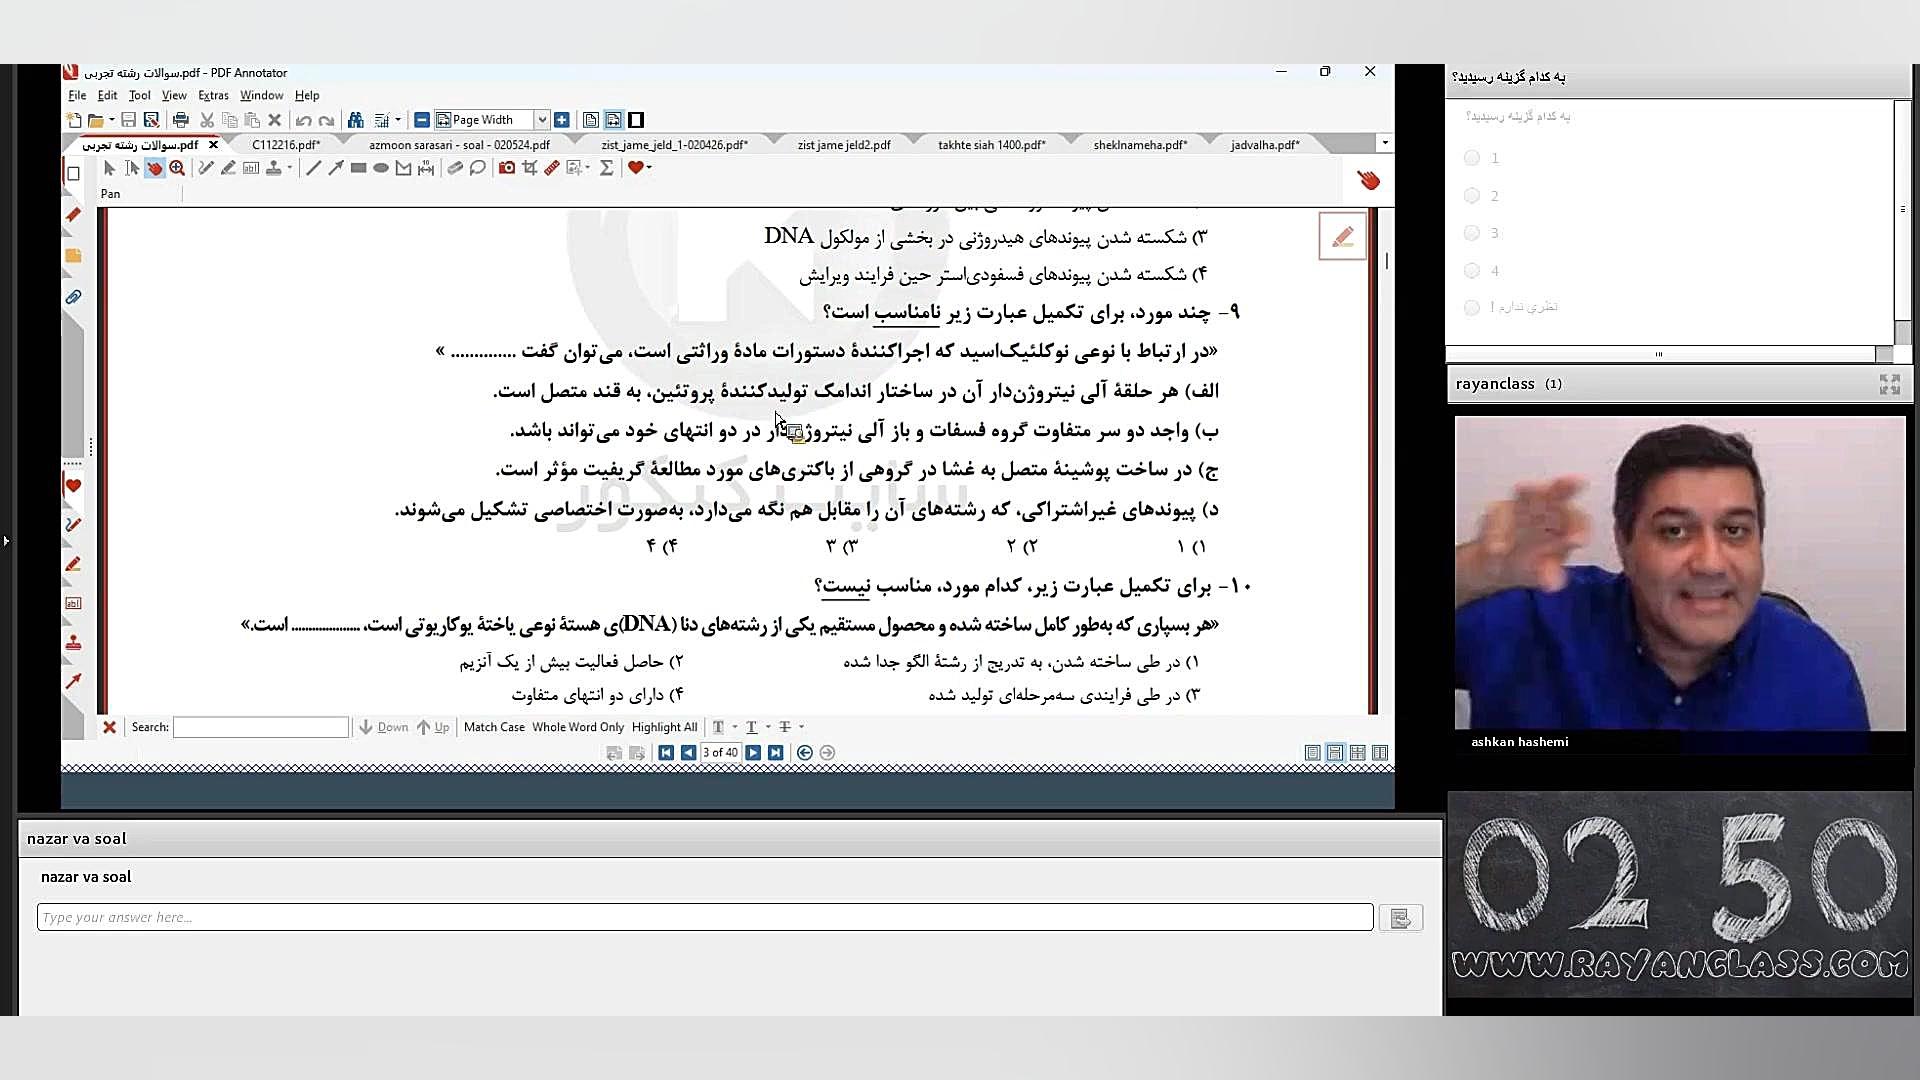Choose the Zoom magnifier tool
The image size is (1920, 1080).
177,168
